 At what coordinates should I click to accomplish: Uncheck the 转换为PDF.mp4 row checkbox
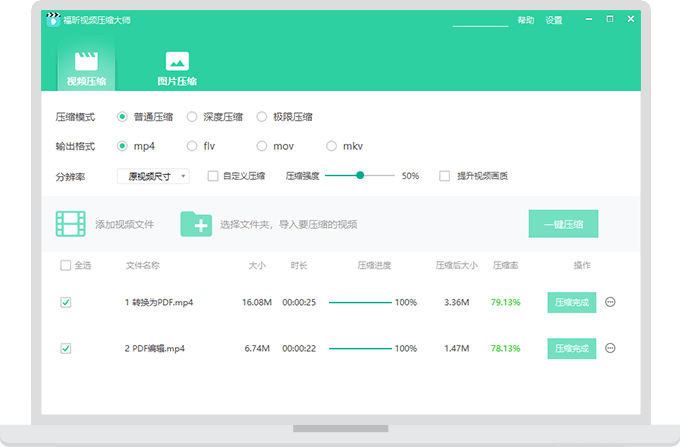pos(65,302)
